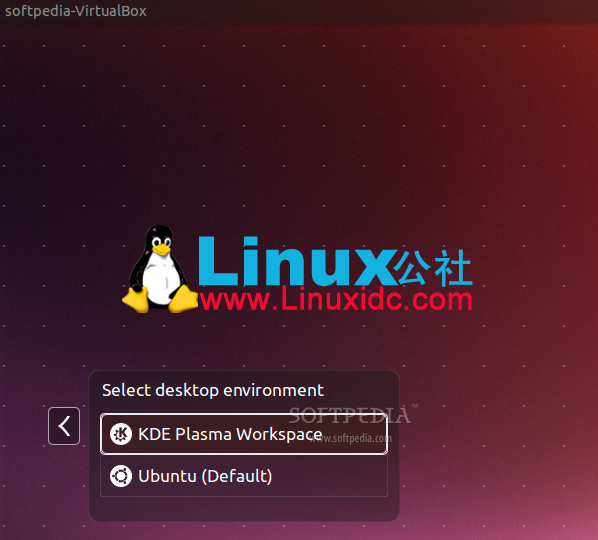The image size is (598, 540).
Task: Click the Ubuntu circle logo icon
Action: 121,476
